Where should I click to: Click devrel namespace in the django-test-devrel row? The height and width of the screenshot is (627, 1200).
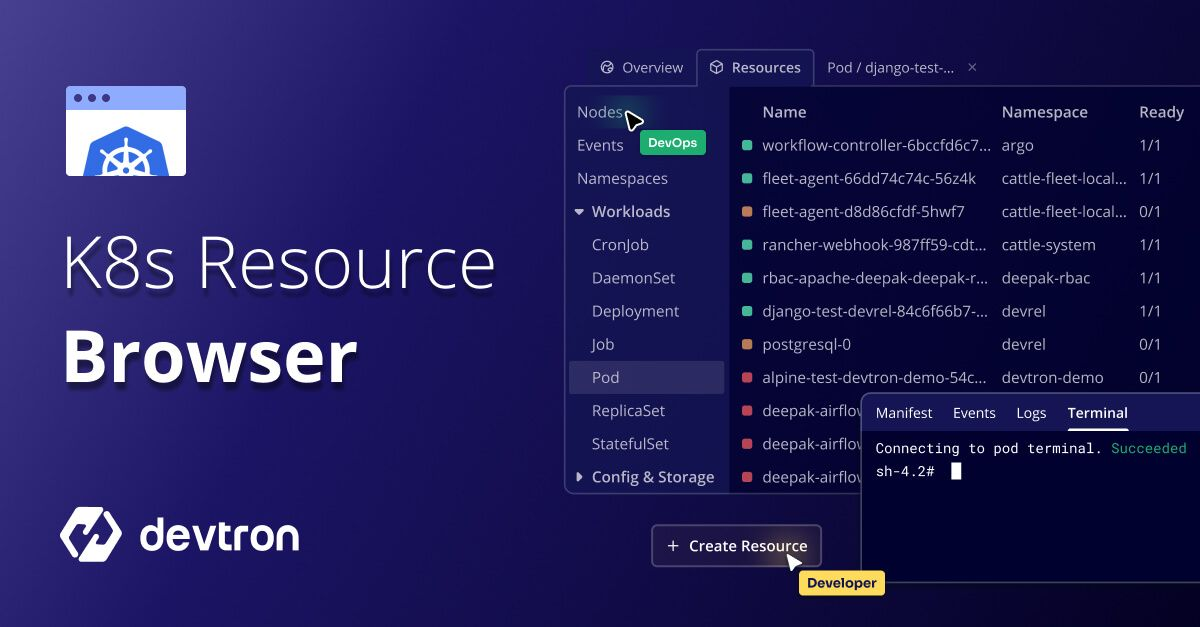pos(1024,311)
